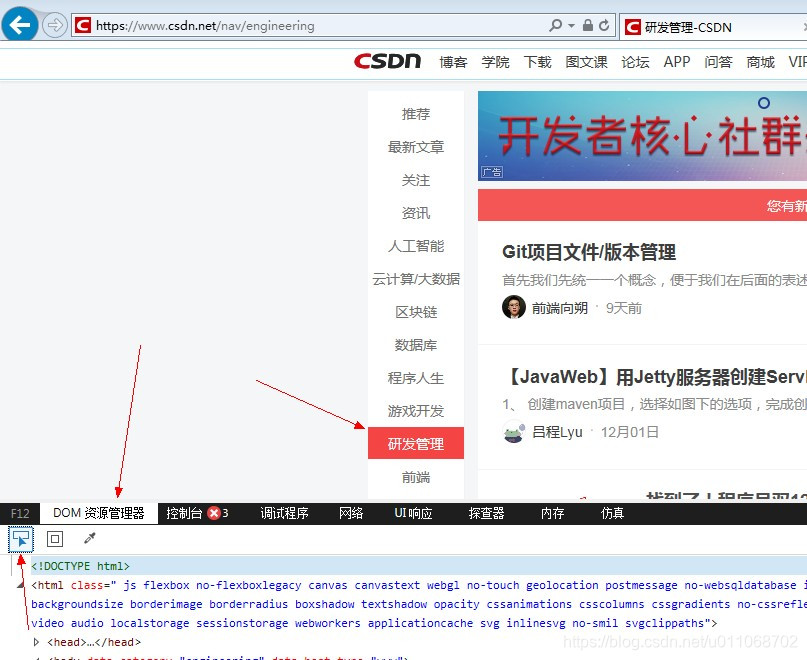Open the 问答 nav link

[718, 62]
